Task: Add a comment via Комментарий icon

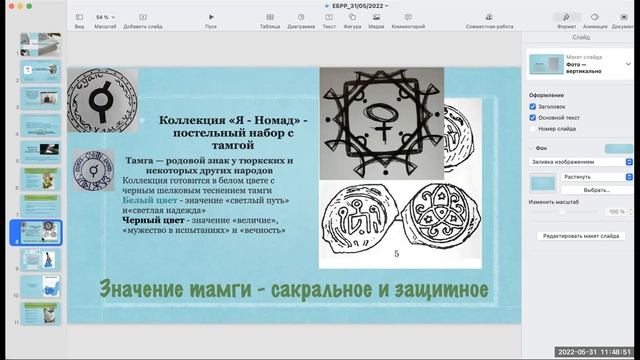Action: click(x=408, y=17)
